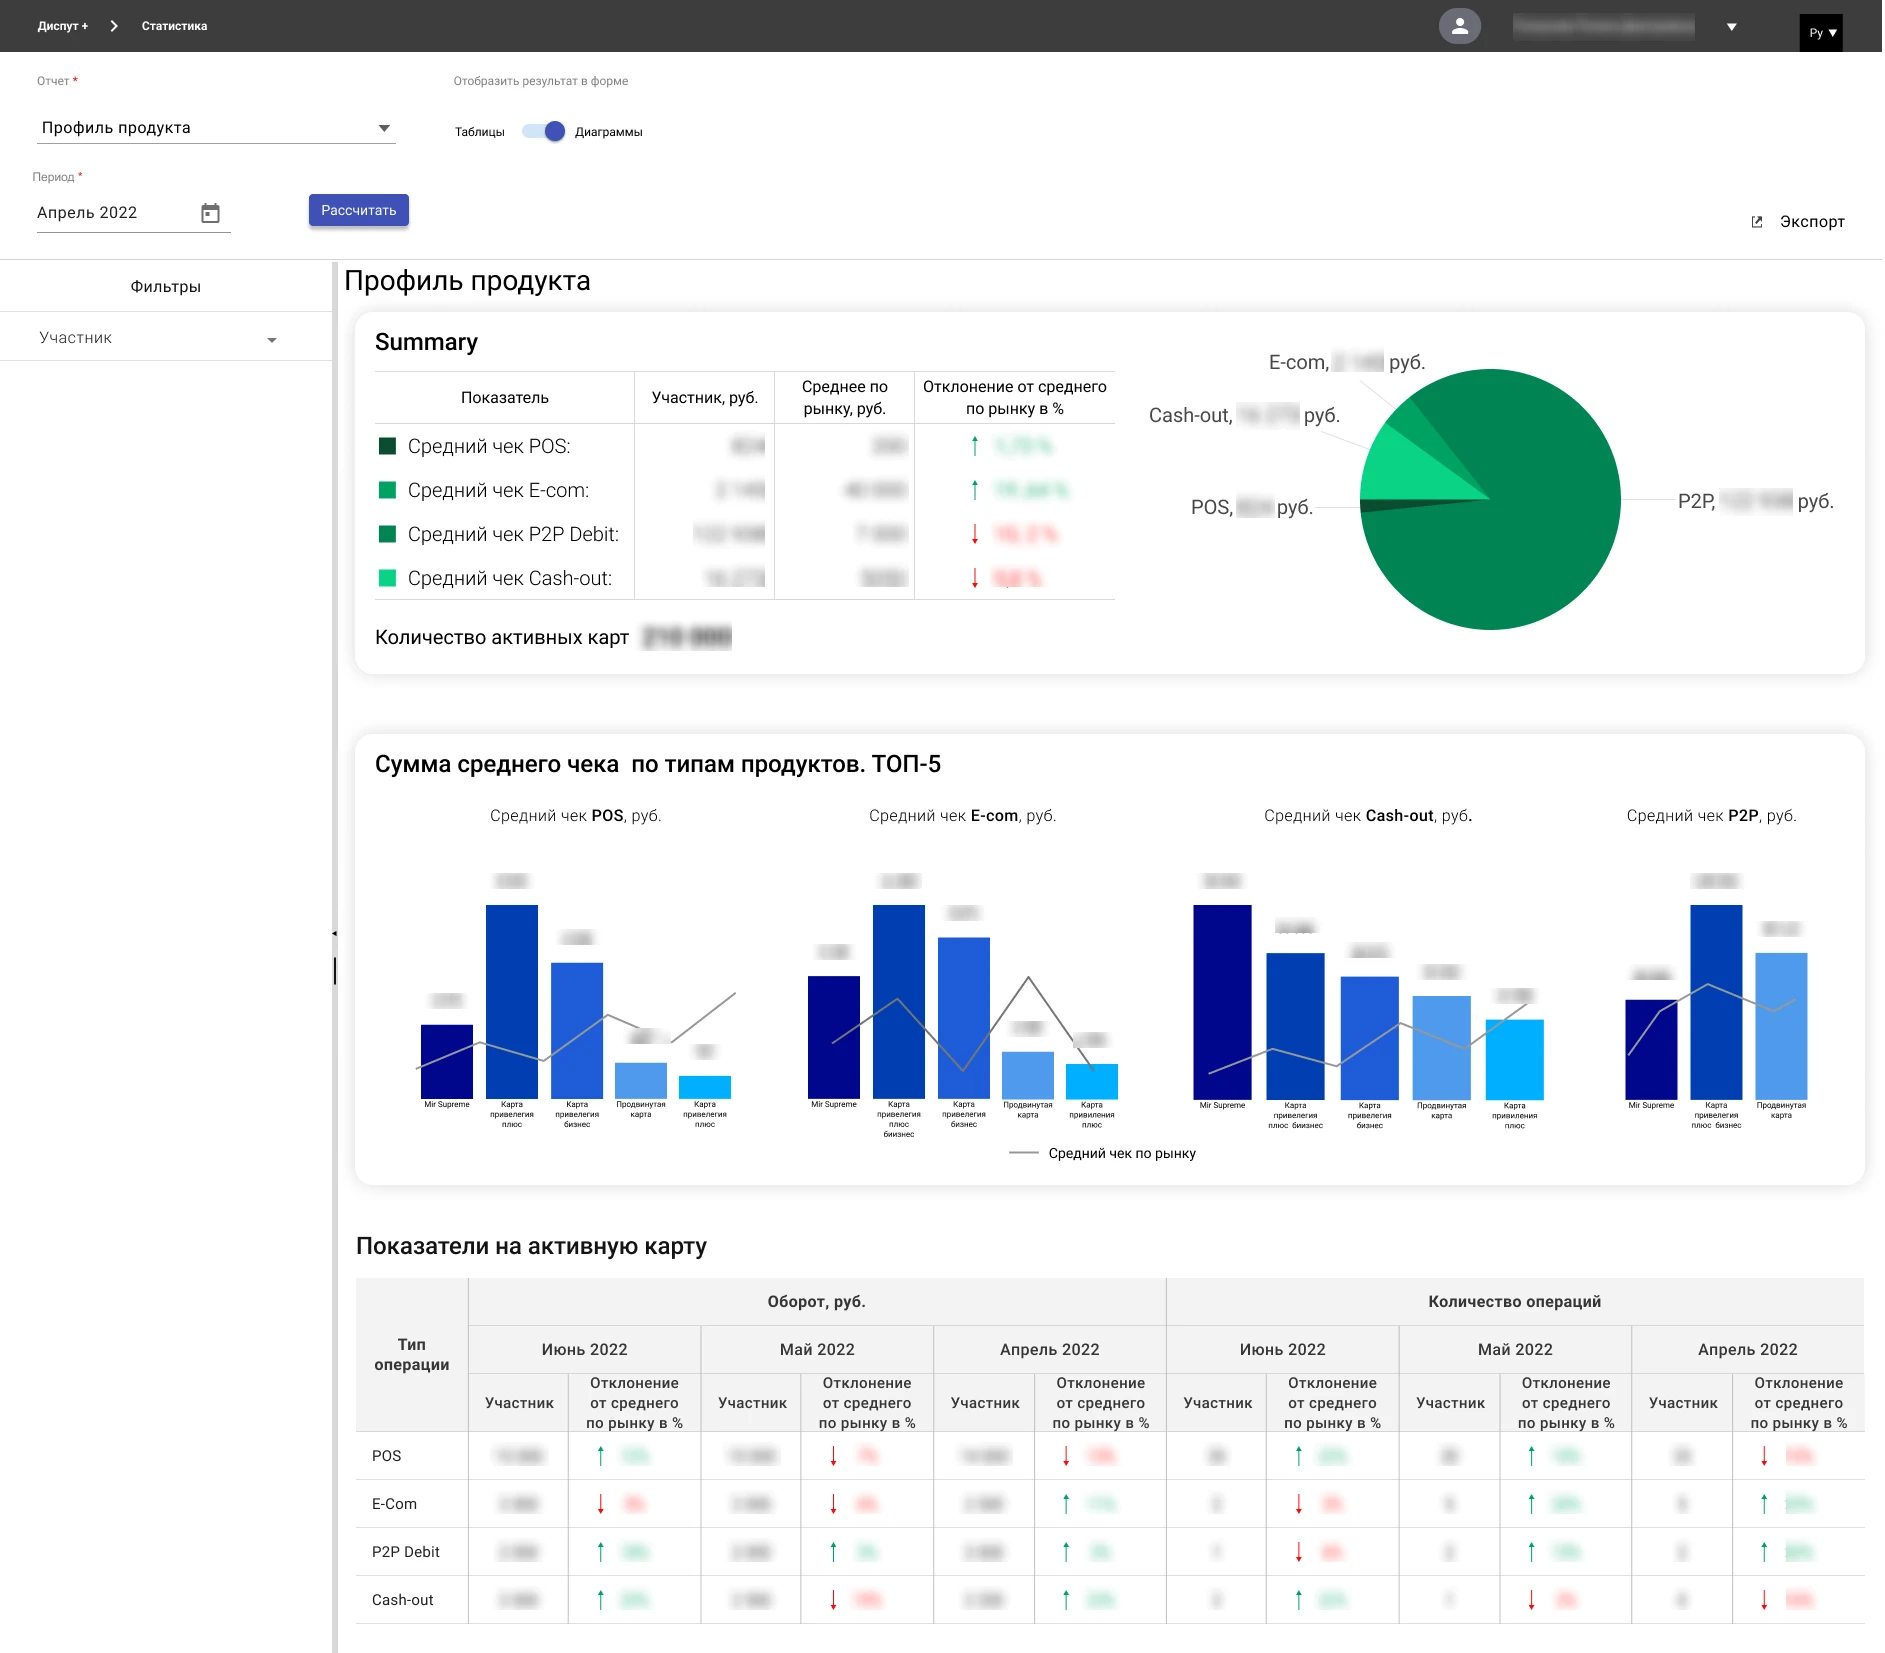Click the Экспорт link
The width and height of the screenshot is (1885, 1653).
pyautogui.click(x=1811, y=222)
